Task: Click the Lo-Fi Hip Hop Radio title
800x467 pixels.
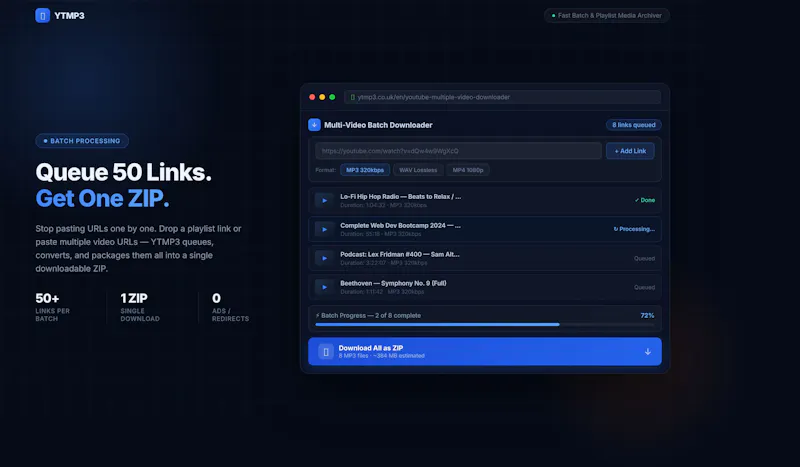Action: coord(401,196)
